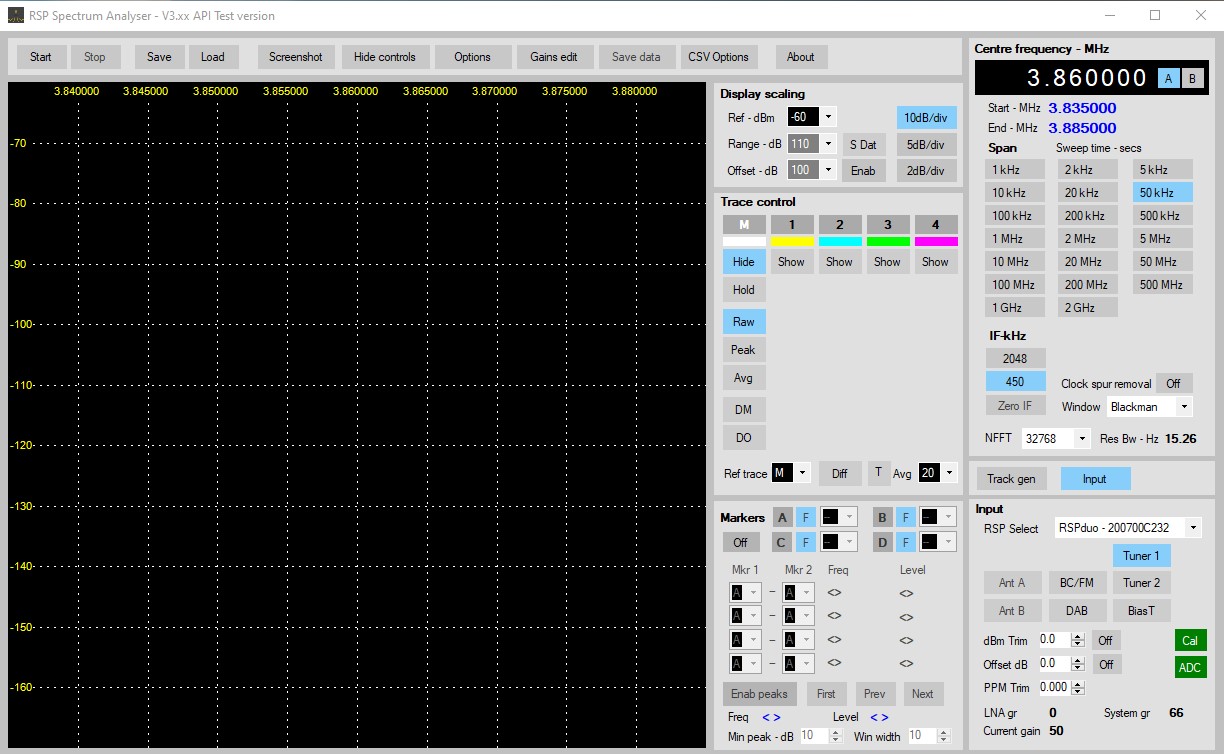Enable BiasT on the tuner
Viewport: 1224px width, 754px height.
[1141, 610]
